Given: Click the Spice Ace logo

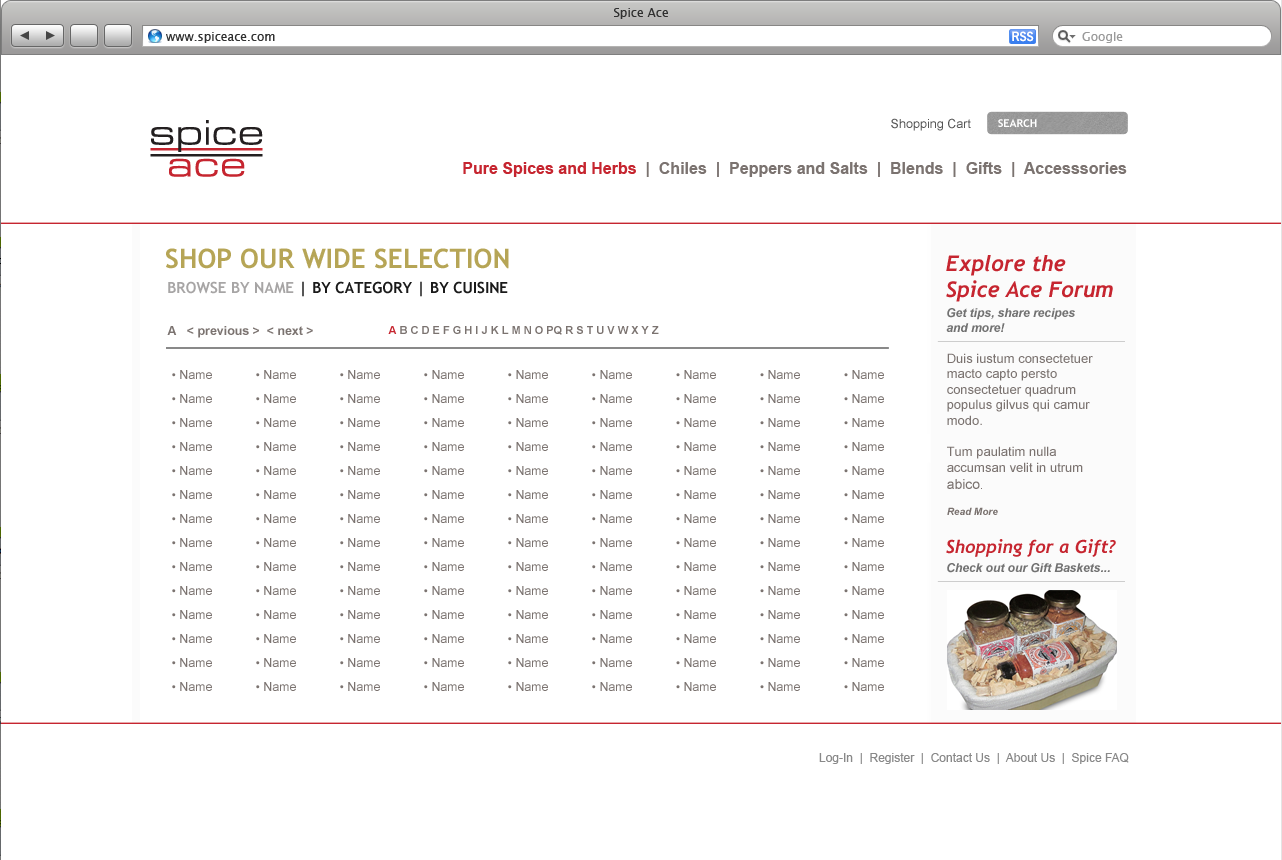Looking at the screenshot, I should (206, 150).
